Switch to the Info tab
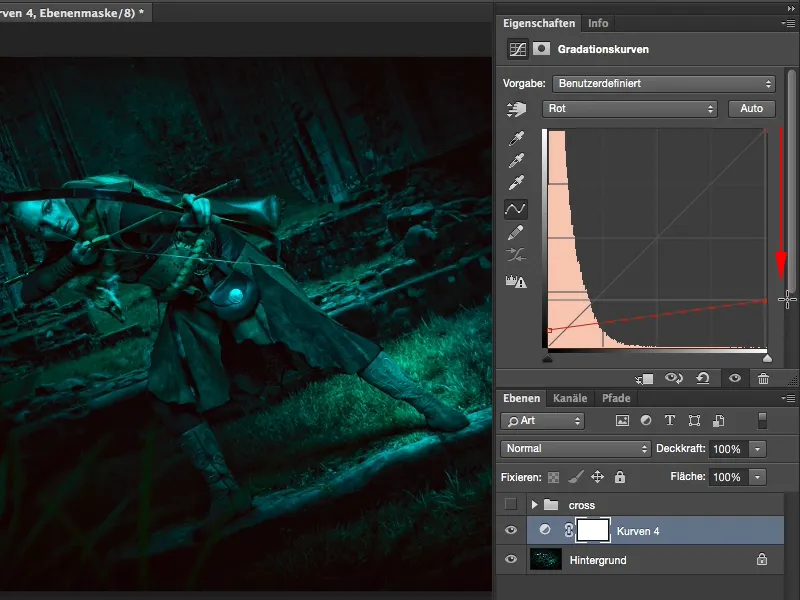Viewport: 800px width, 600px height. click(x=598, y=23)
